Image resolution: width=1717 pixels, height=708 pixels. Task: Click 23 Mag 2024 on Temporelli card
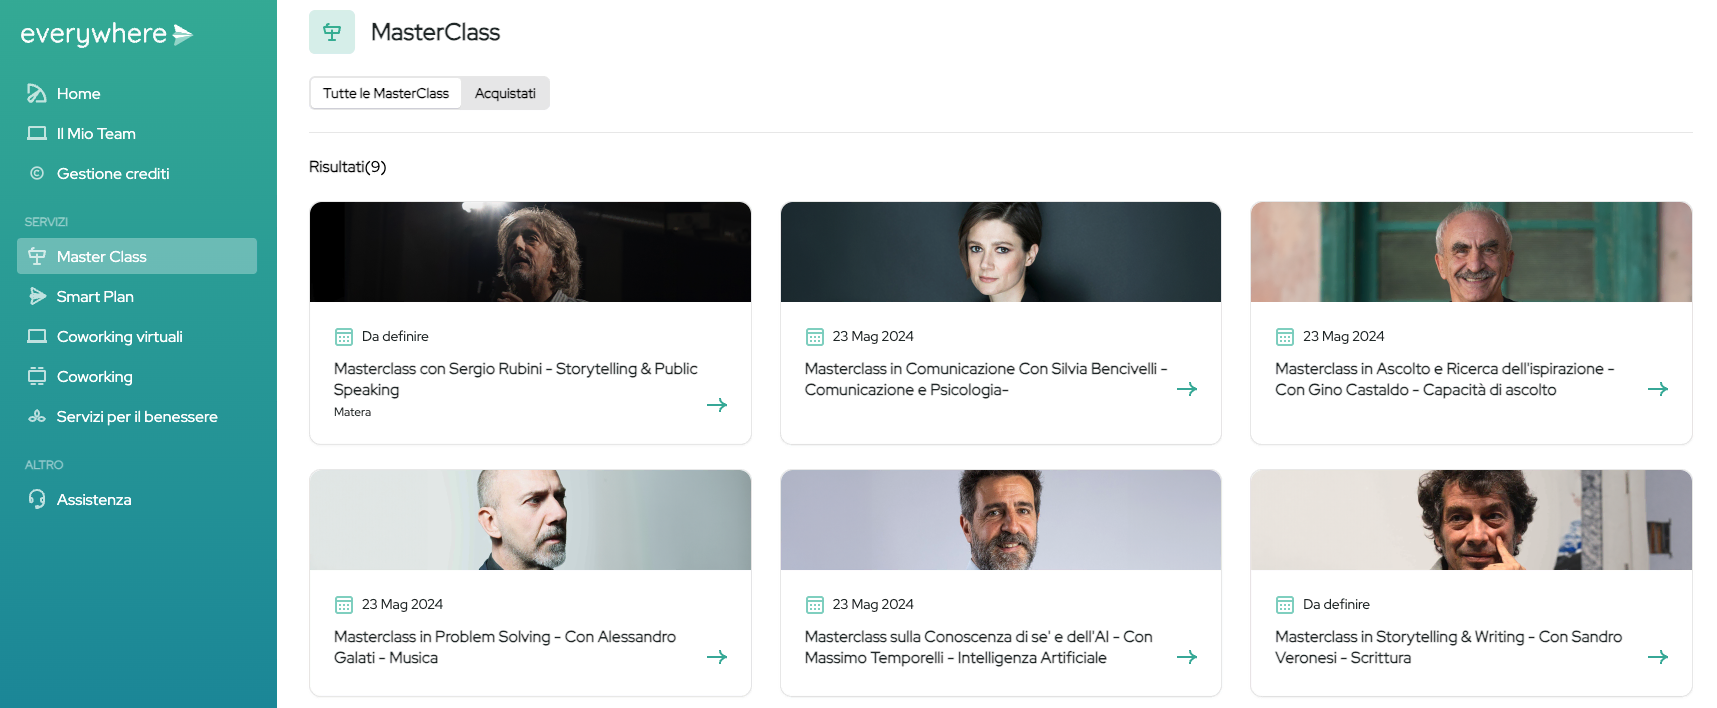873,604
